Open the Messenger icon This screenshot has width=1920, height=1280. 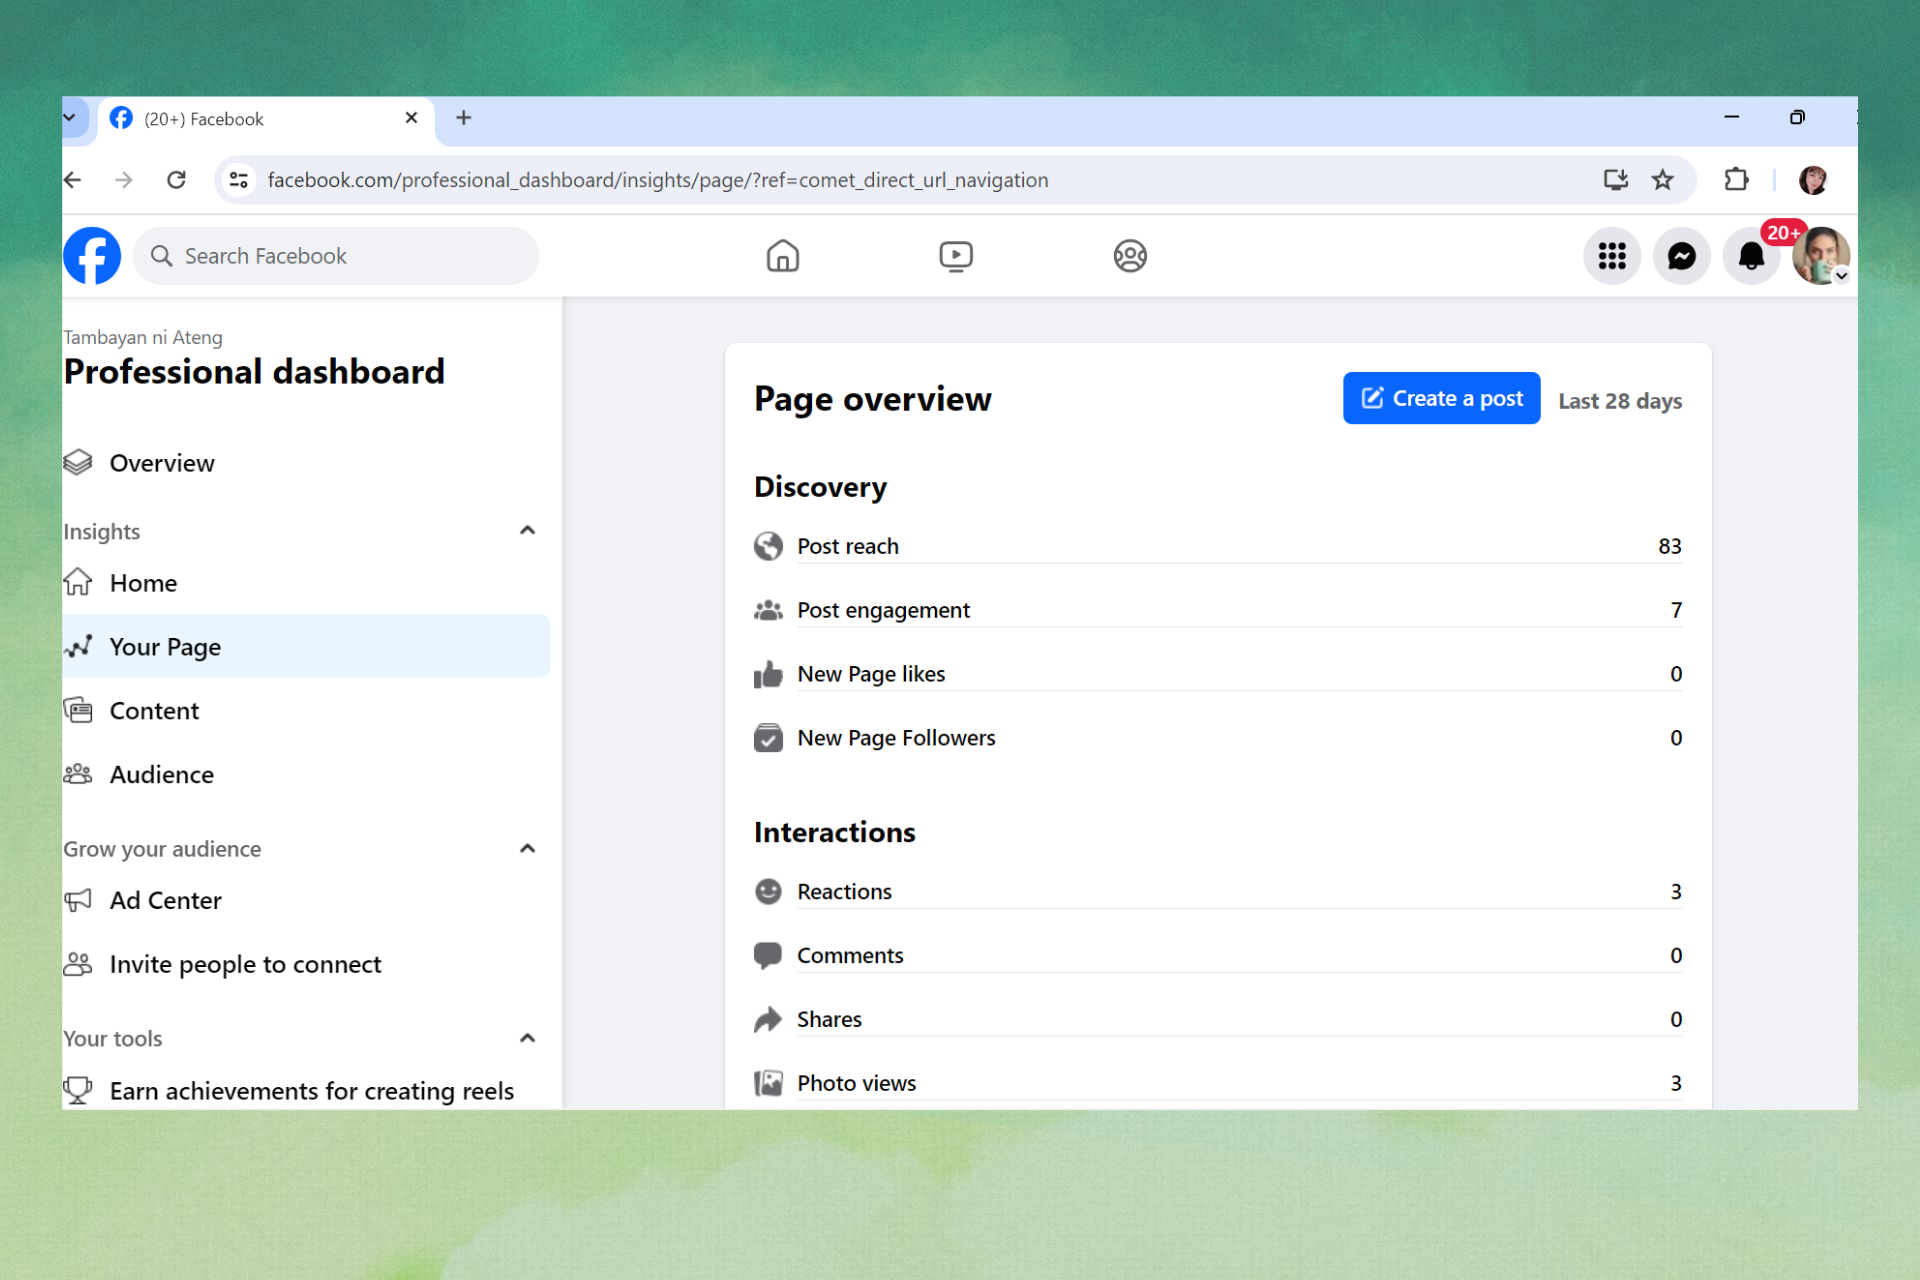[x=1681, y=256]
